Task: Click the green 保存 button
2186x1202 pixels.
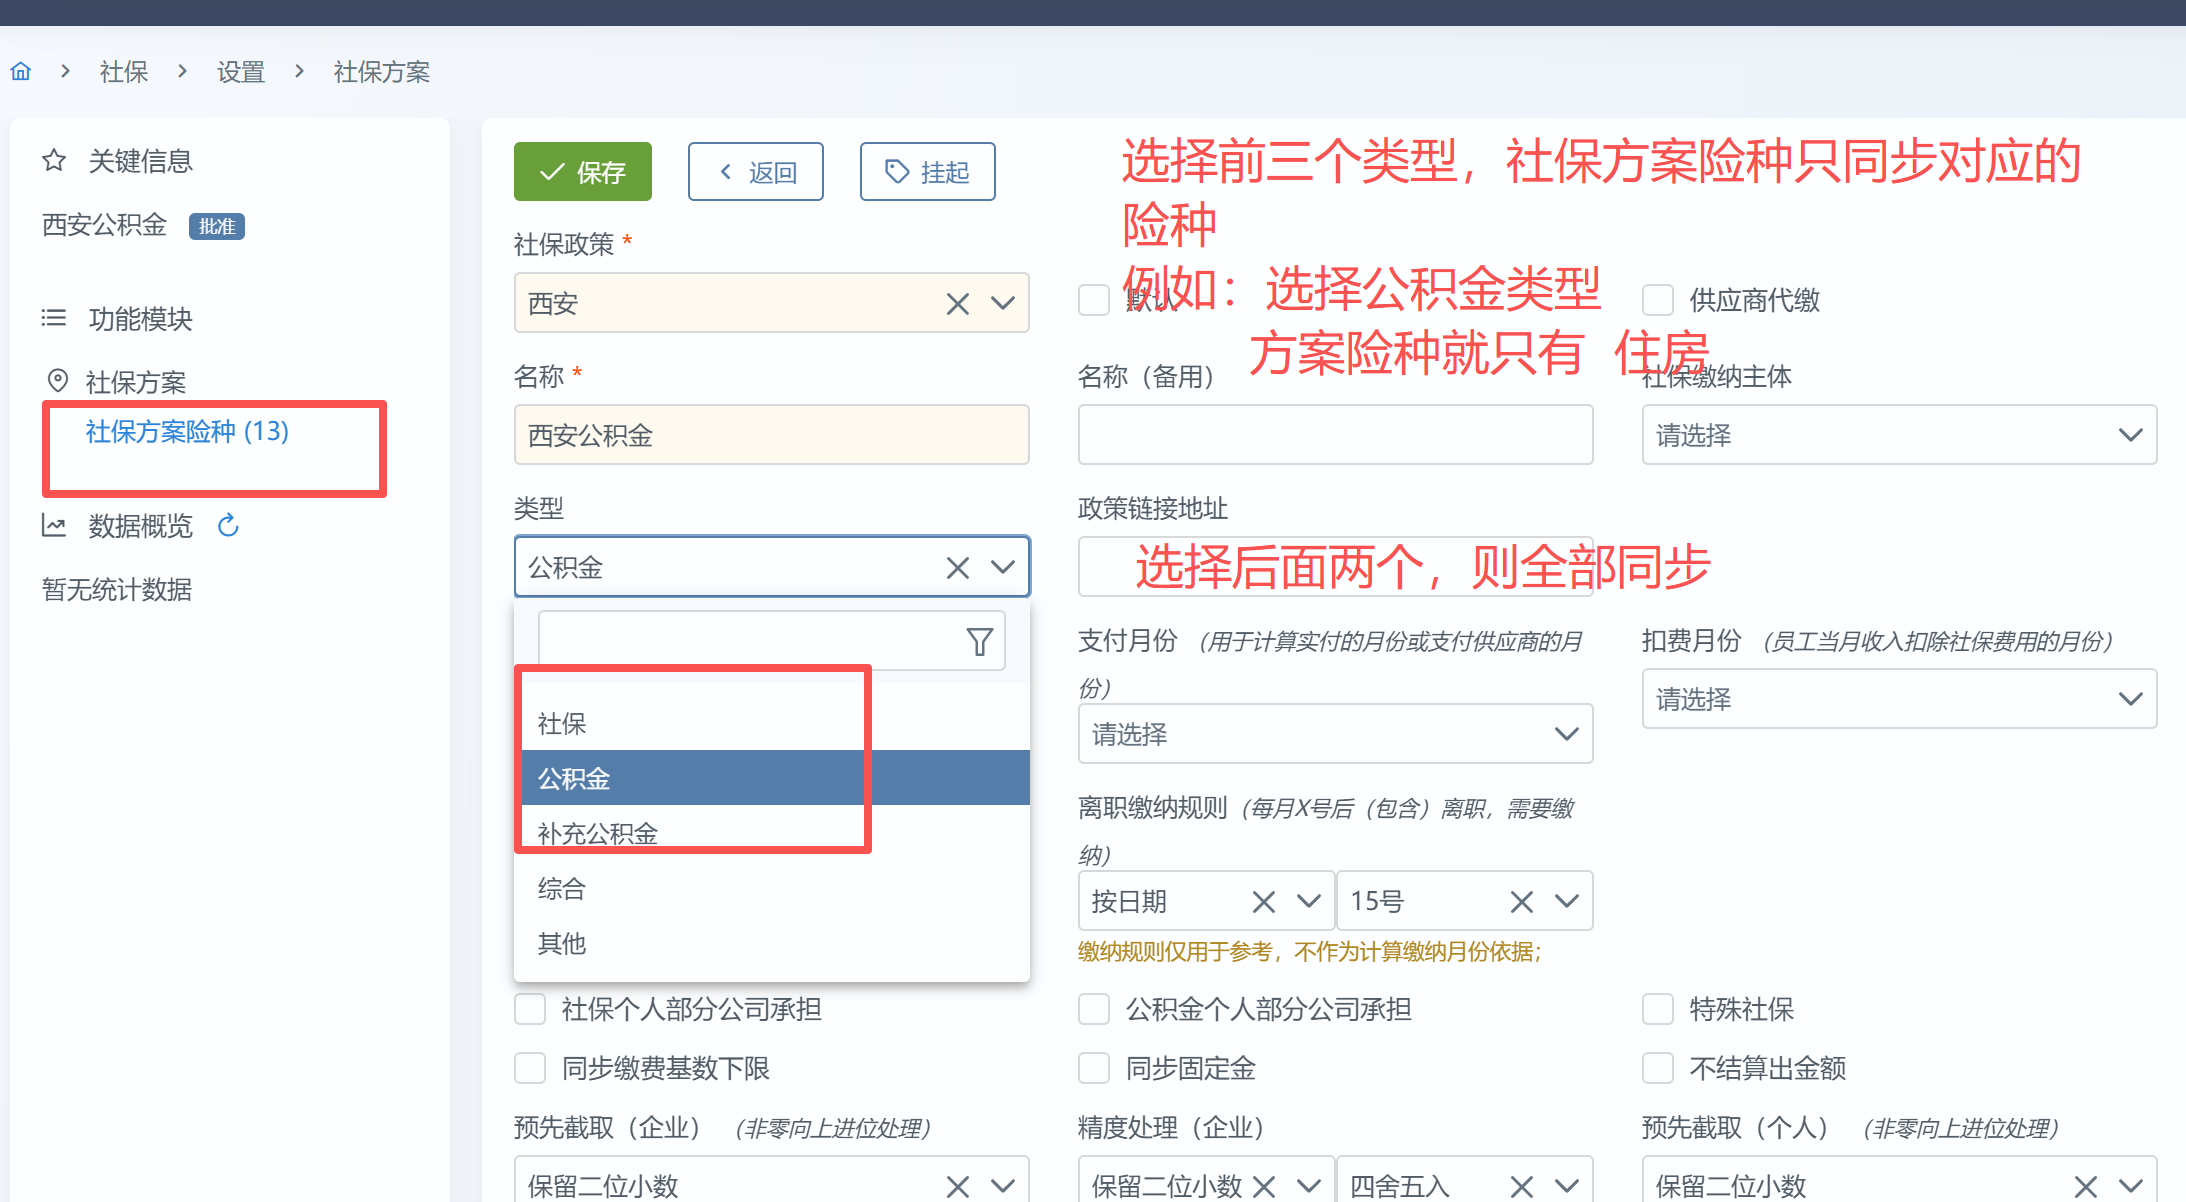Action: (582, 172)
